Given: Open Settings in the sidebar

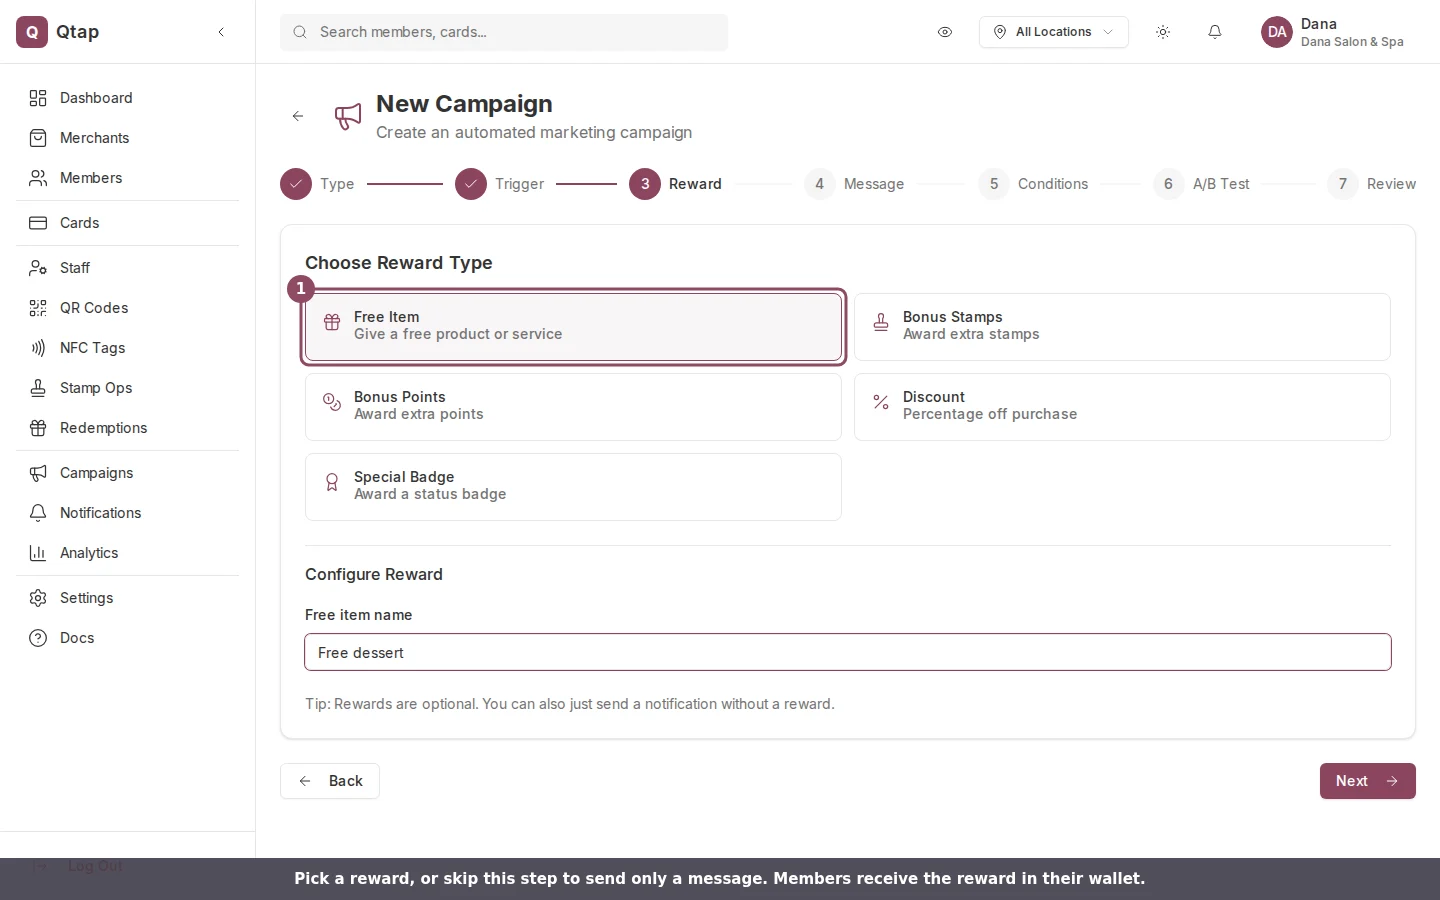Looking at the screenshot, I should pos(128,598).
